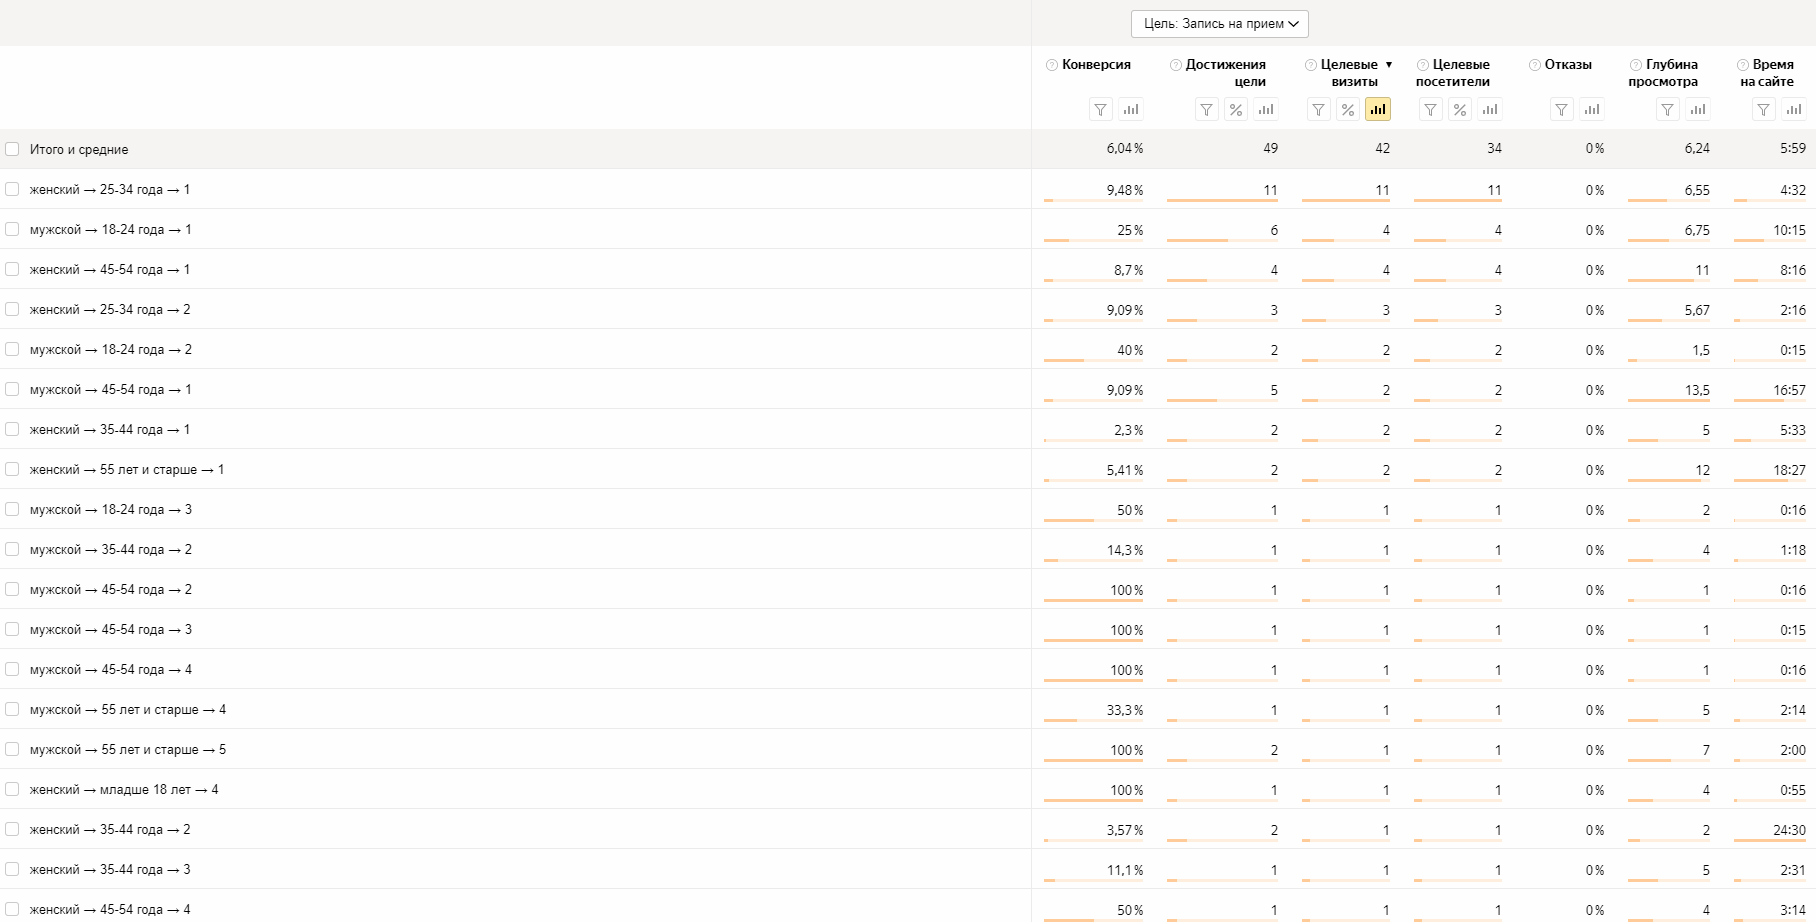Click total goal achievements value 49
Image resolution: width=1816 pixels, height=922 pixels.
coord(1270,148)
